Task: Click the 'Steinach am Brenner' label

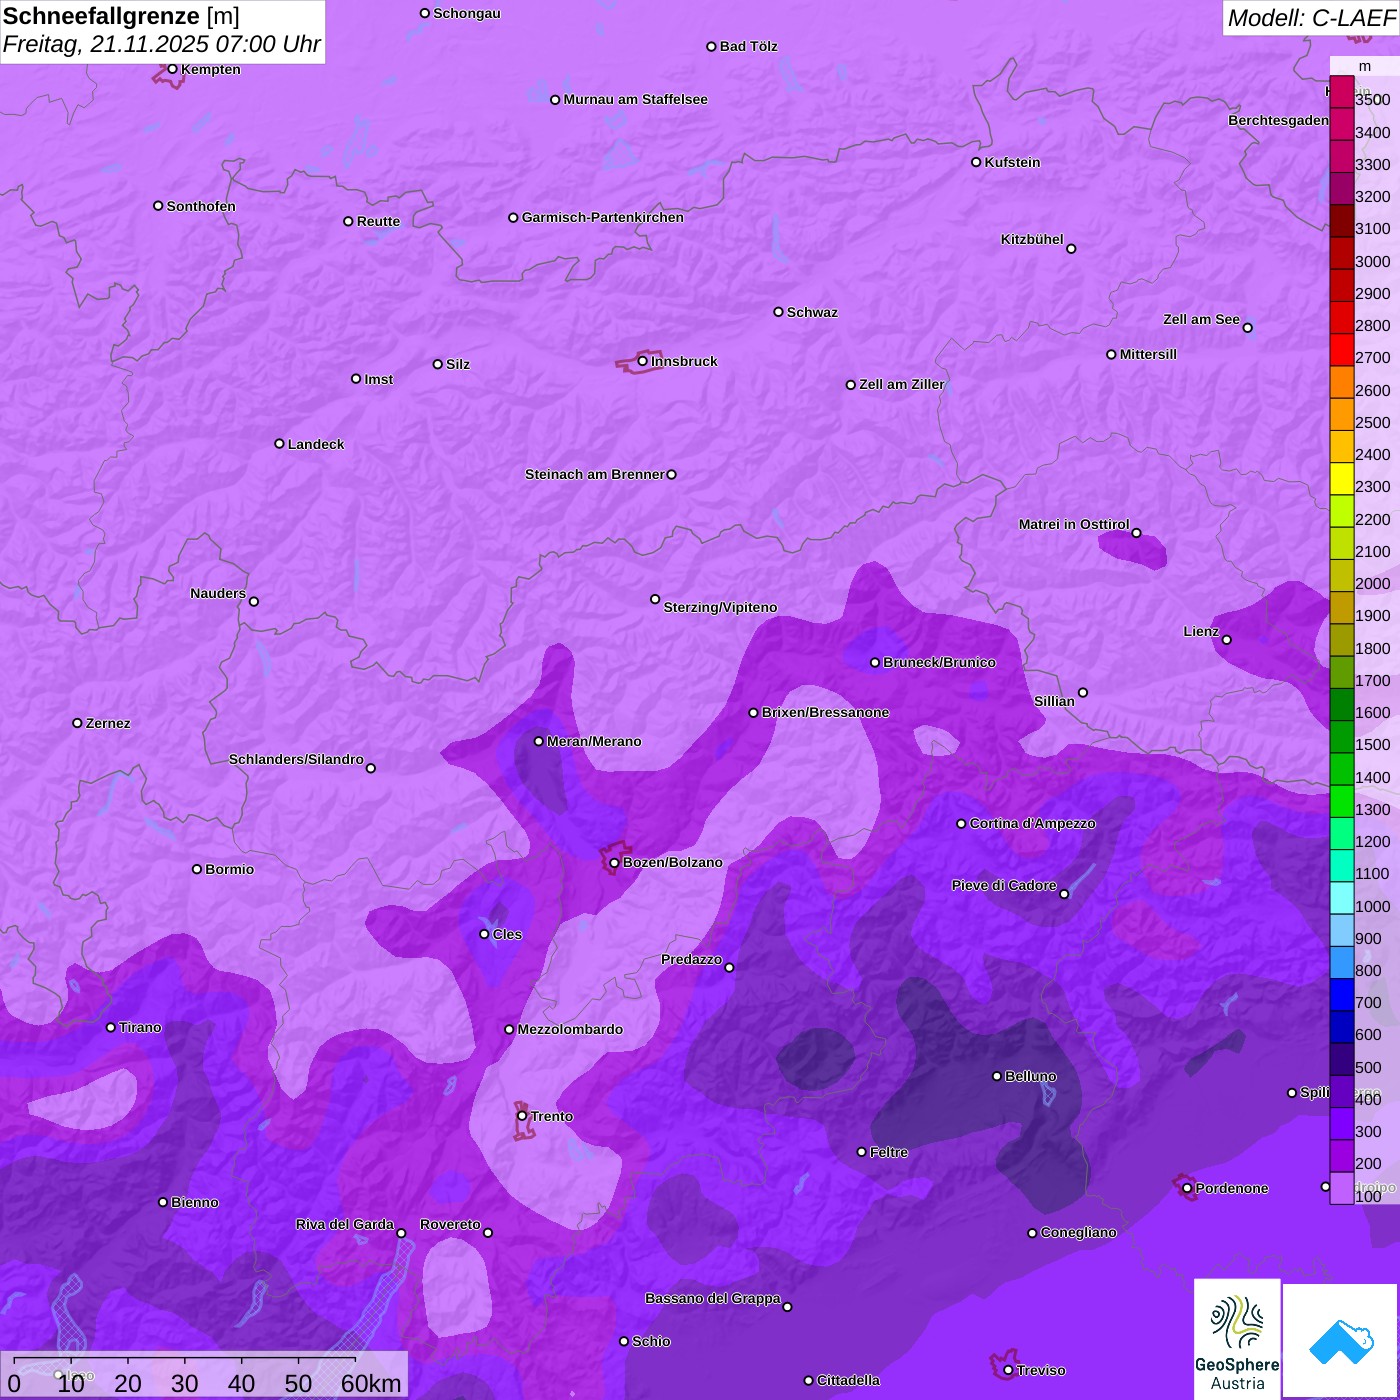Action: click(x=595, y=474)
